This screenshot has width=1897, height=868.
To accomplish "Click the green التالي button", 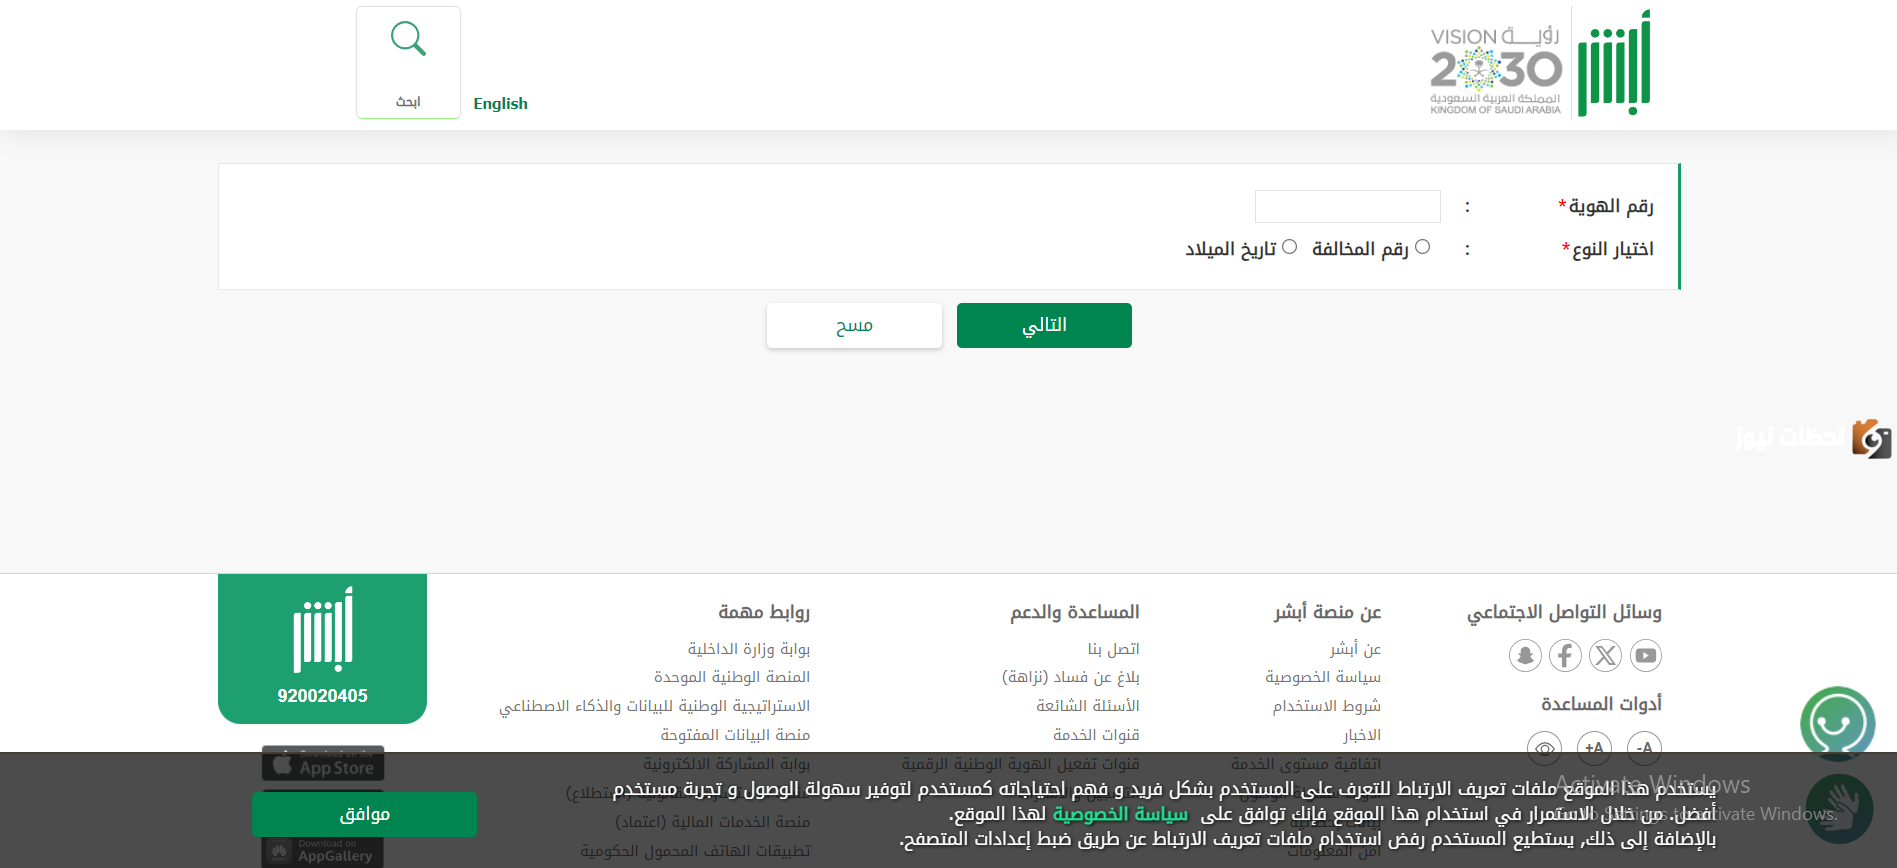I will 1044,325.
